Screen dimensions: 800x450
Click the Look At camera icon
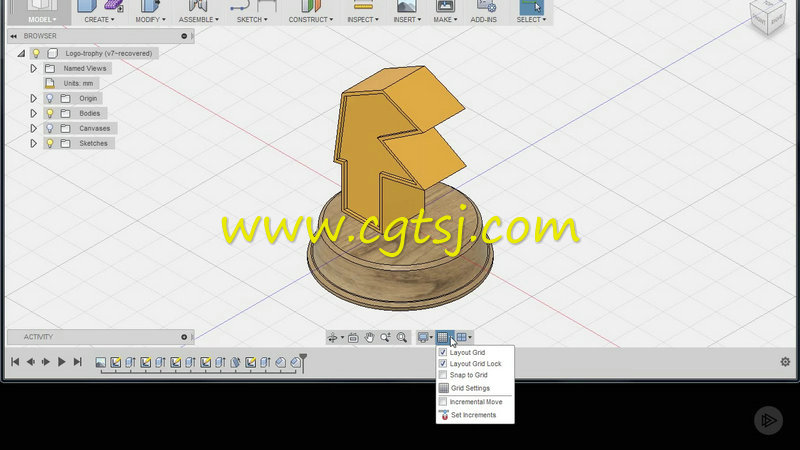[353, 337]
